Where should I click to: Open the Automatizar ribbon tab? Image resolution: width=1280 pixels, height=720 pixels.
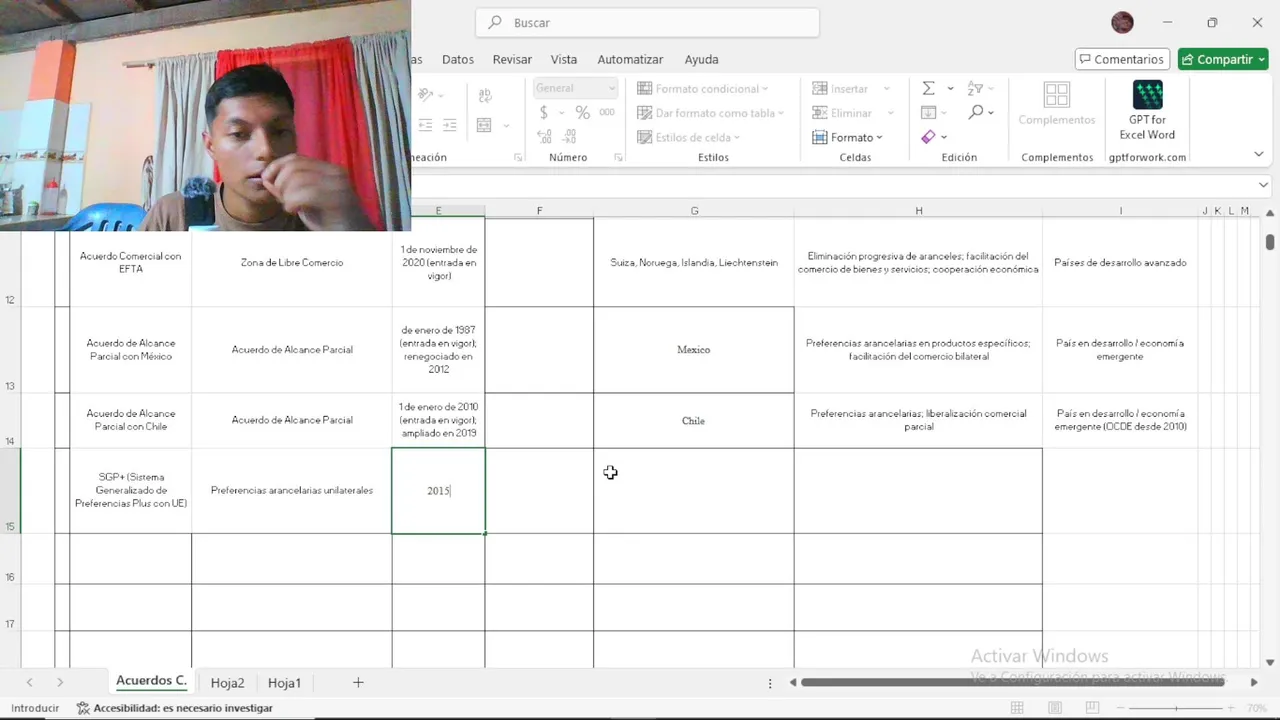630,59
